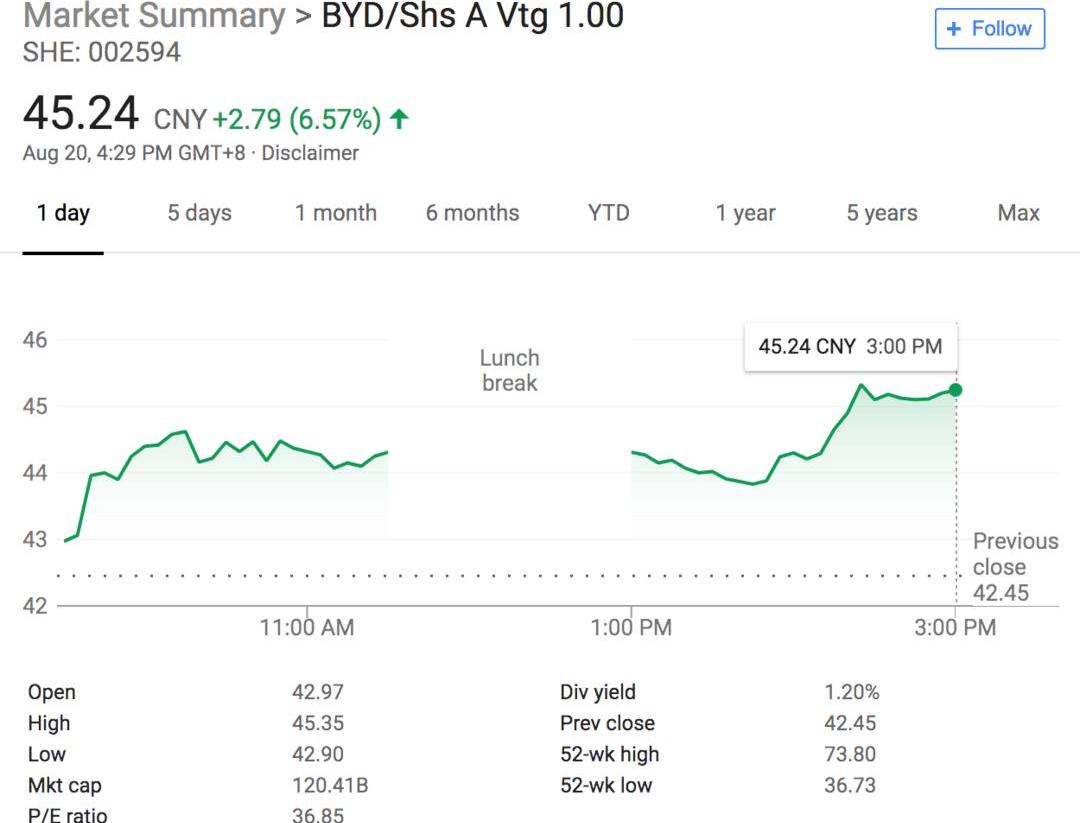Screen dimensions: 1080x823
Task: Click the Previous close 42.45 label
Action: pyautogui.click(x=1015, y=567)
